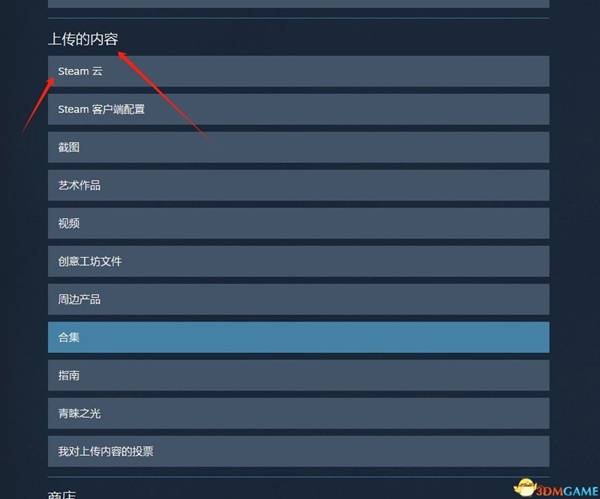
Task: Click right end of the 合集 row
Action: [x=536, y=337]
